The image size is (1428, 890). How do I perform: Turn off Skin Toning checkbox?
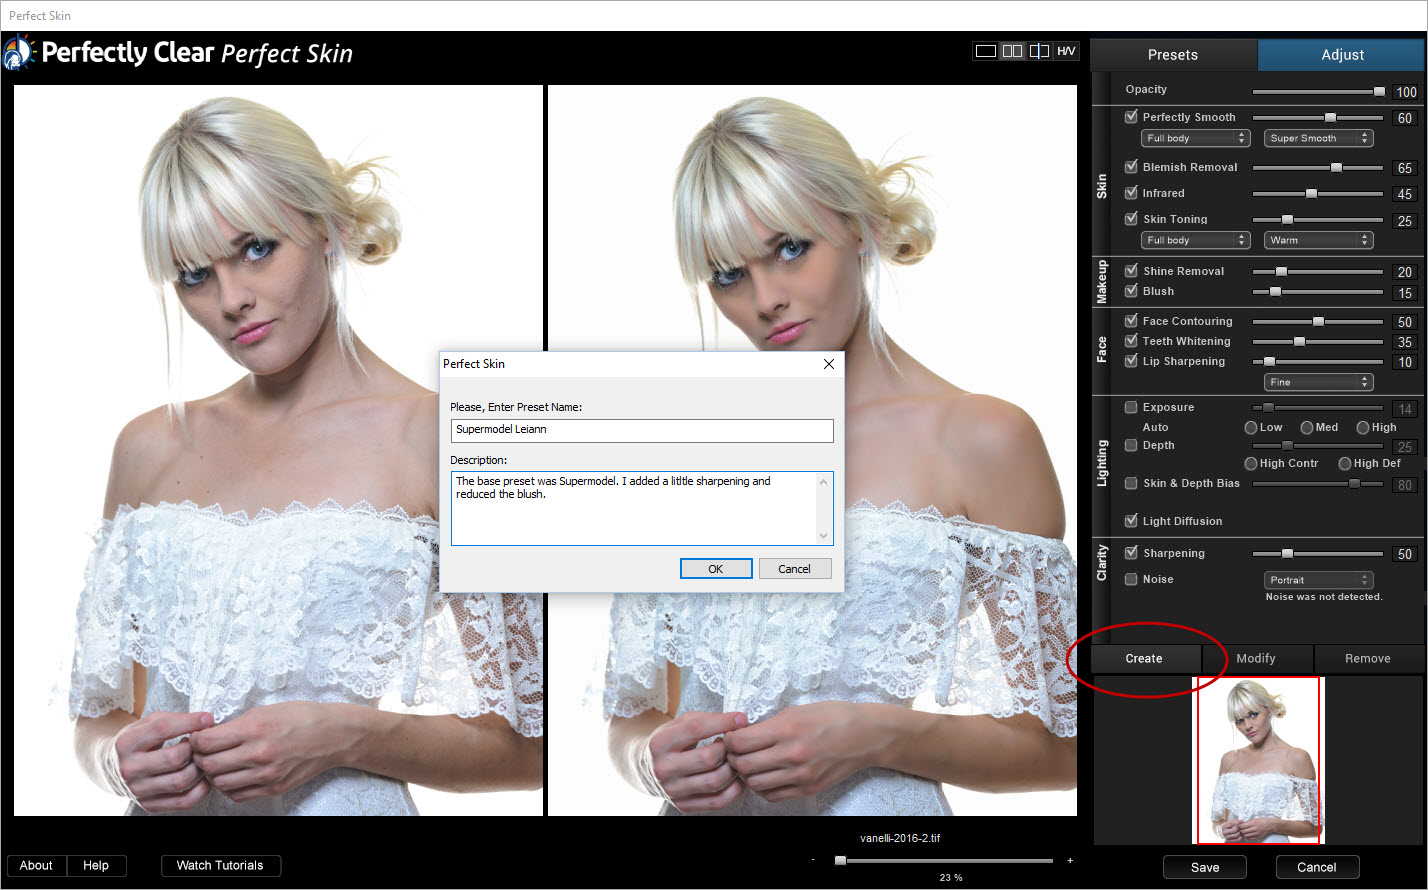pyautogui.click(x=1131, y=219)
